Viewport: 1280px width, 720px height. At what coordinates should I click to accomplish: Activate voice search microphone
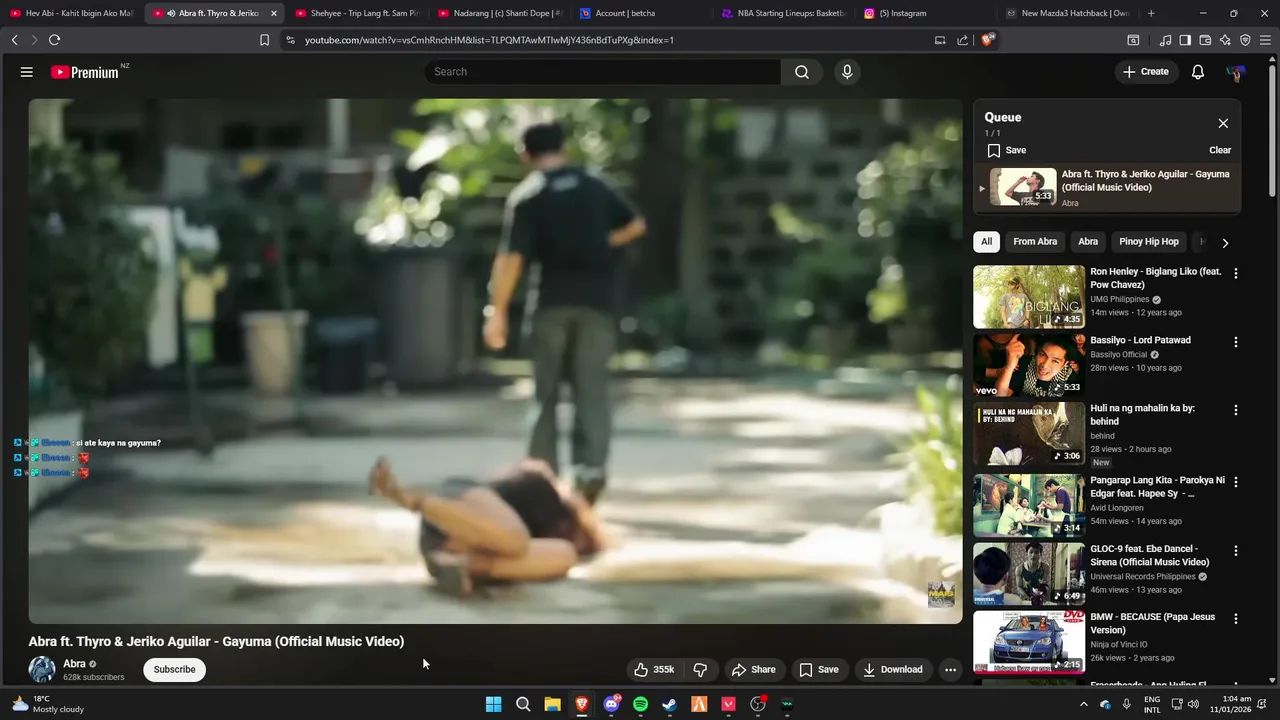[847, 72]
